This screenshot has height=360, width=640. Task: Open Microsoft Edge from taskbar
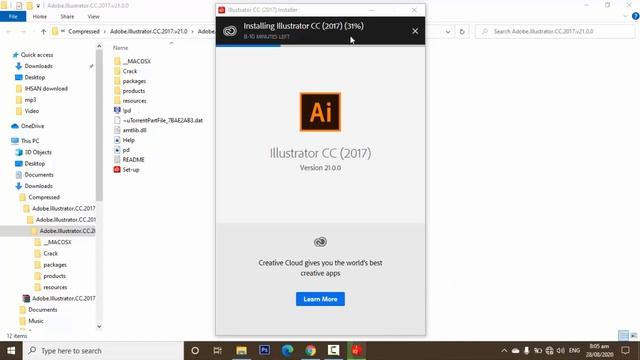(287, 351)
